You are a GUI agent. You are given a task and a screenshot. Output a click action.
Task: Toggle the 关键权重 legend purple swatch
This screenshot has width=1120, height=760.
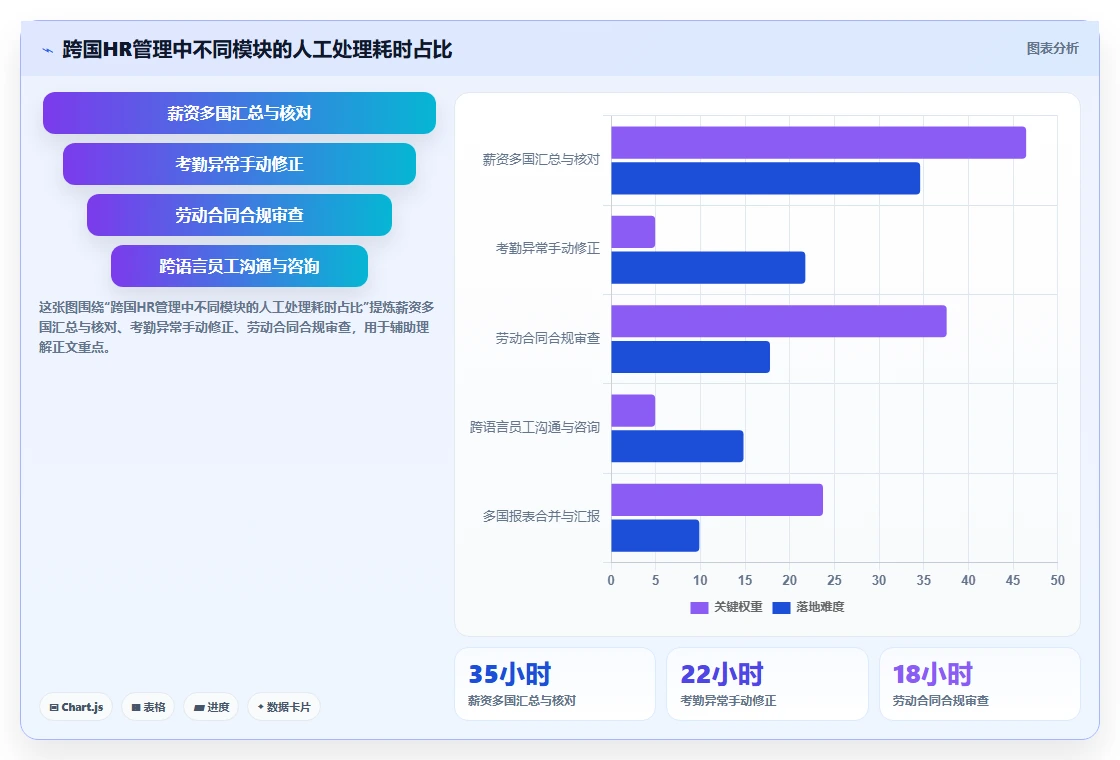(699, 607)
